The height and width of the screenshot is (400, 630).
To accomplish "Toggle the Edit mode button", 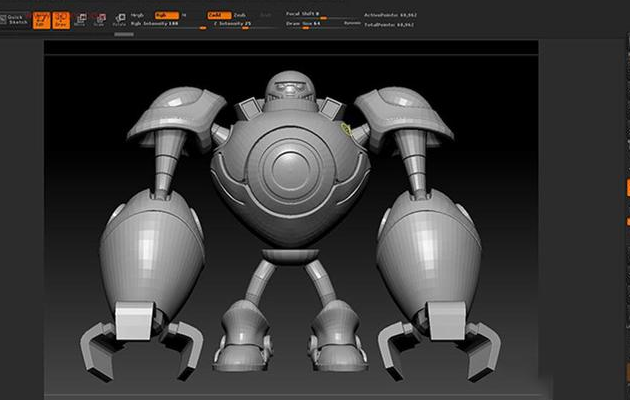I will pos(41,20).
